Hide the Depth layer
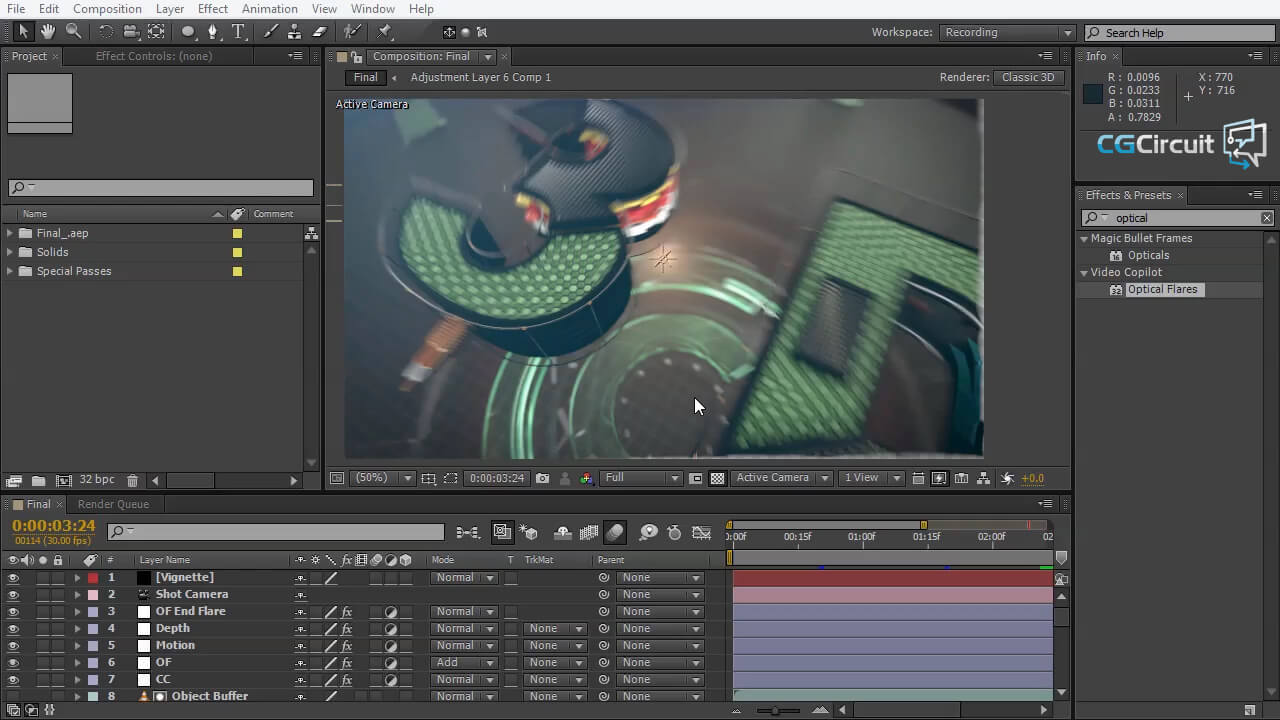Screen dimensions: 1280x720 click(x=12, y=628)
